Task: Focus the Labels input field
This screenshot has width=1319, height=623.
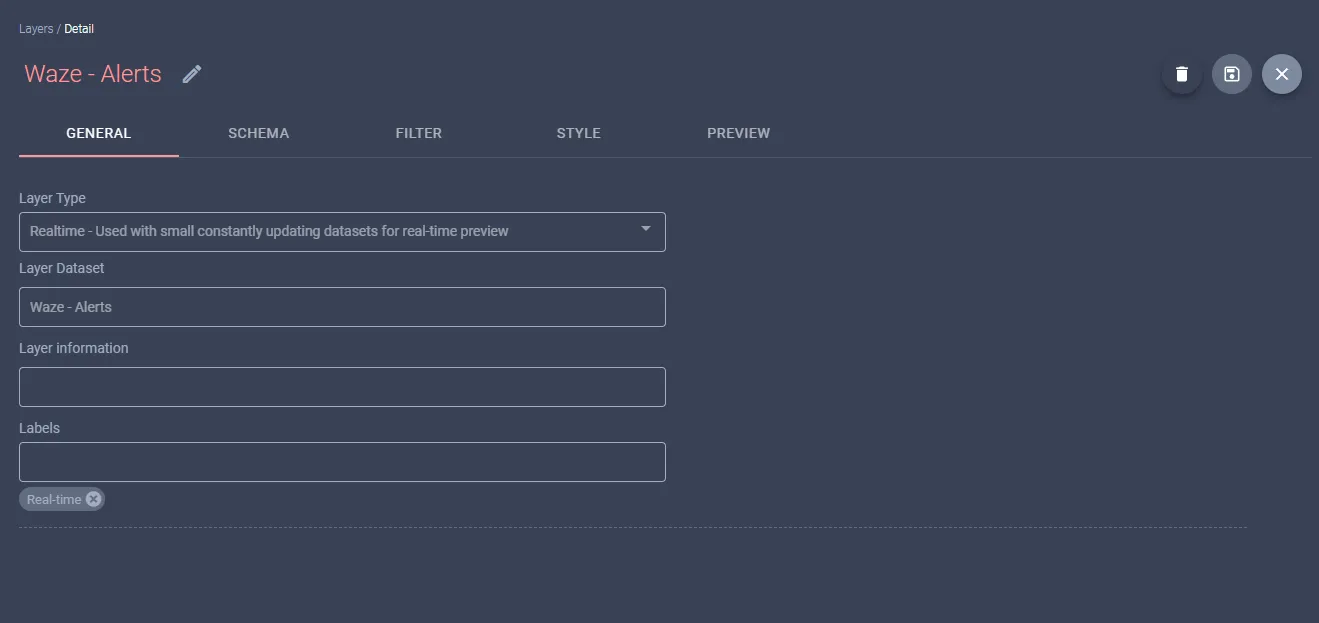Action: (x=342, y=462)
